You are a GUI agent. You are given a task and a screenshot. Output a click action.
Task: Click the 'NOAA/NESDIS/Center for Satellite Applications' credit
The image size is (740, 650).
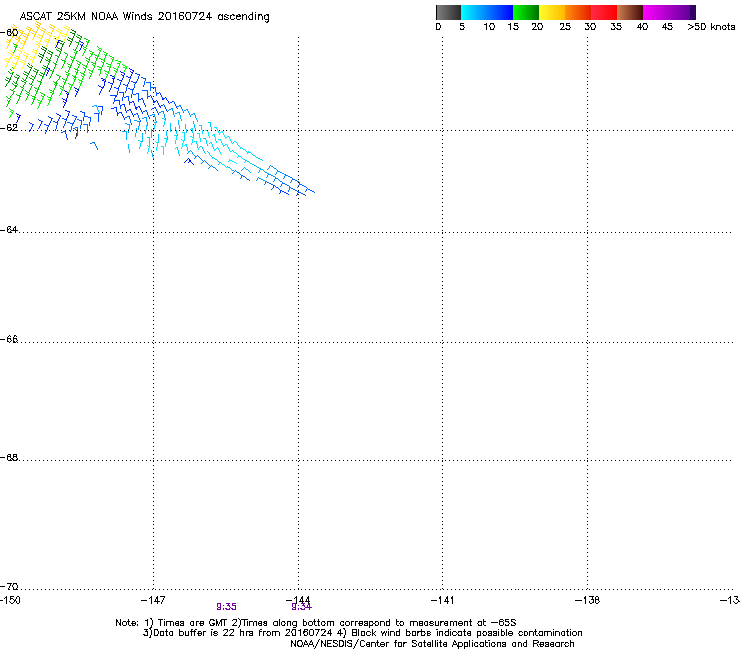pyautogui.click(x=400, y=644)
